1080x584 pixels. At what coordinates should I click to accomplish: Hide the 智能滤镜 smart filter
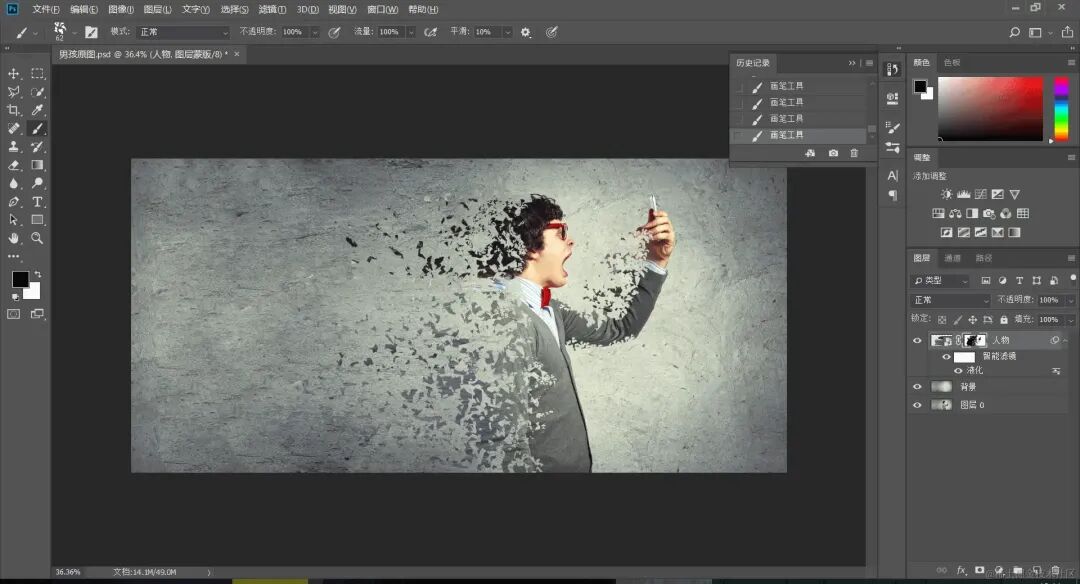click(946, 357)
